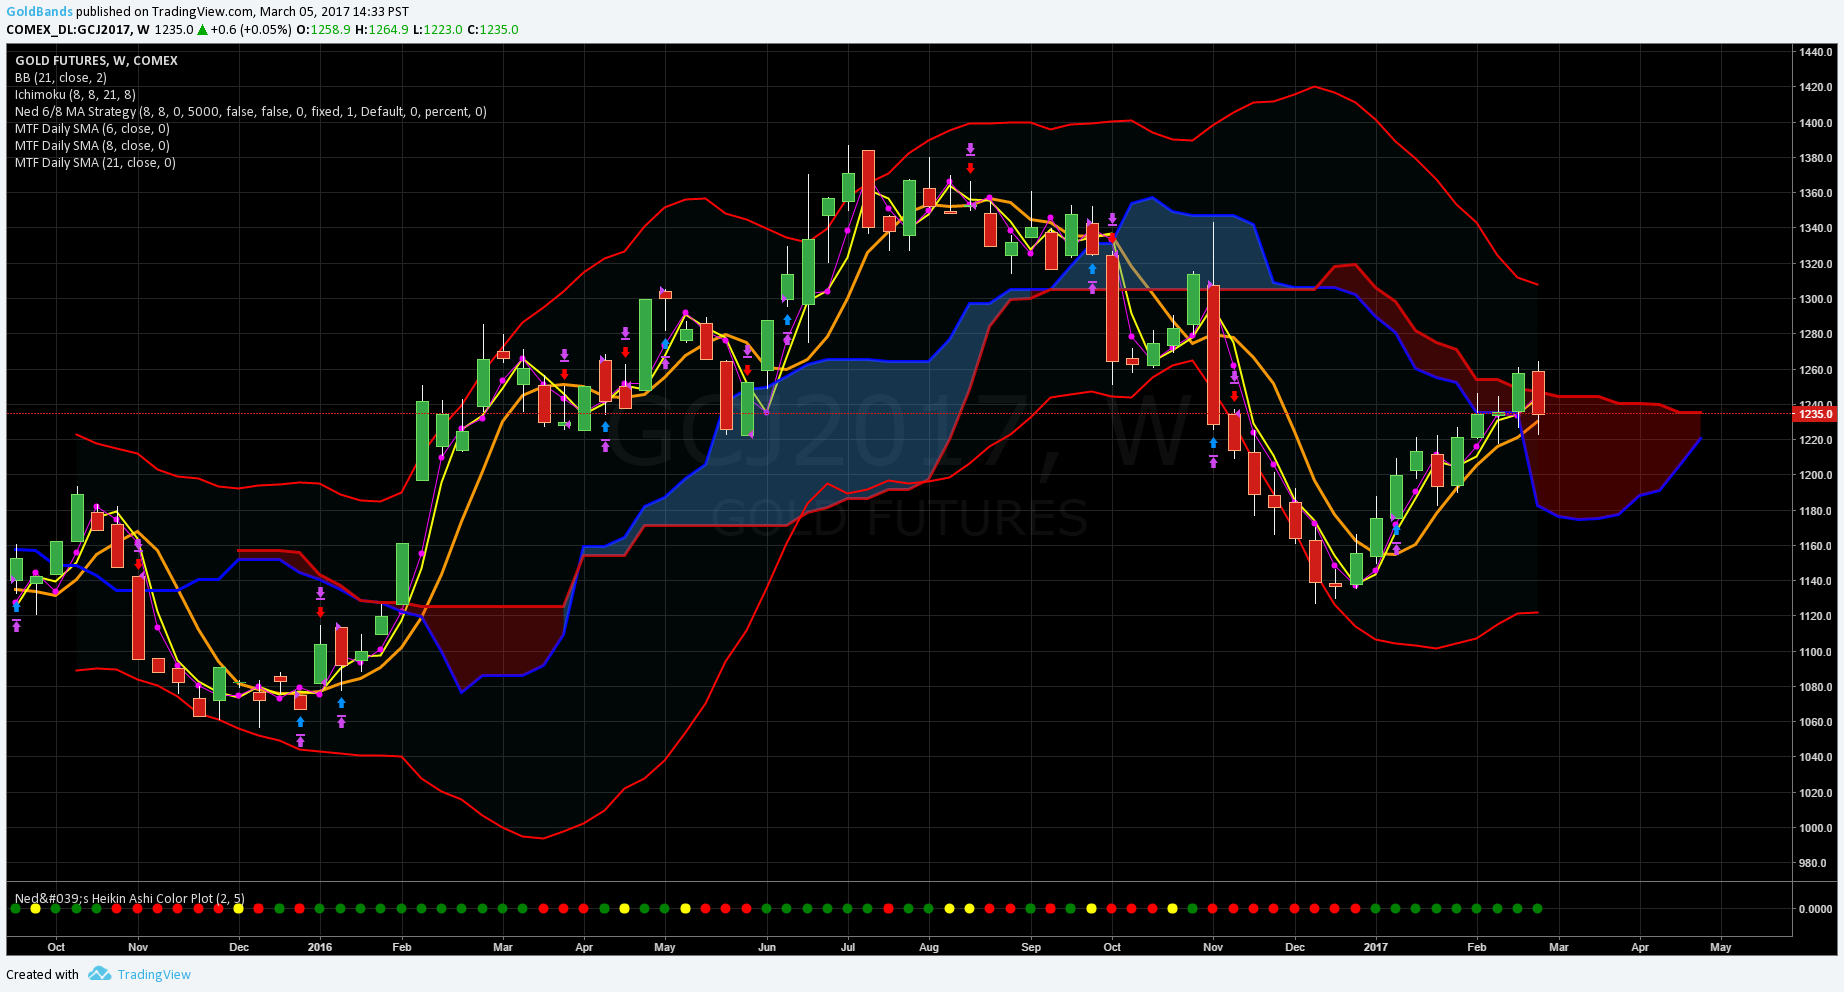Click the Created with caption text
Screen dimensions: 1844x992
click(42, 975)
